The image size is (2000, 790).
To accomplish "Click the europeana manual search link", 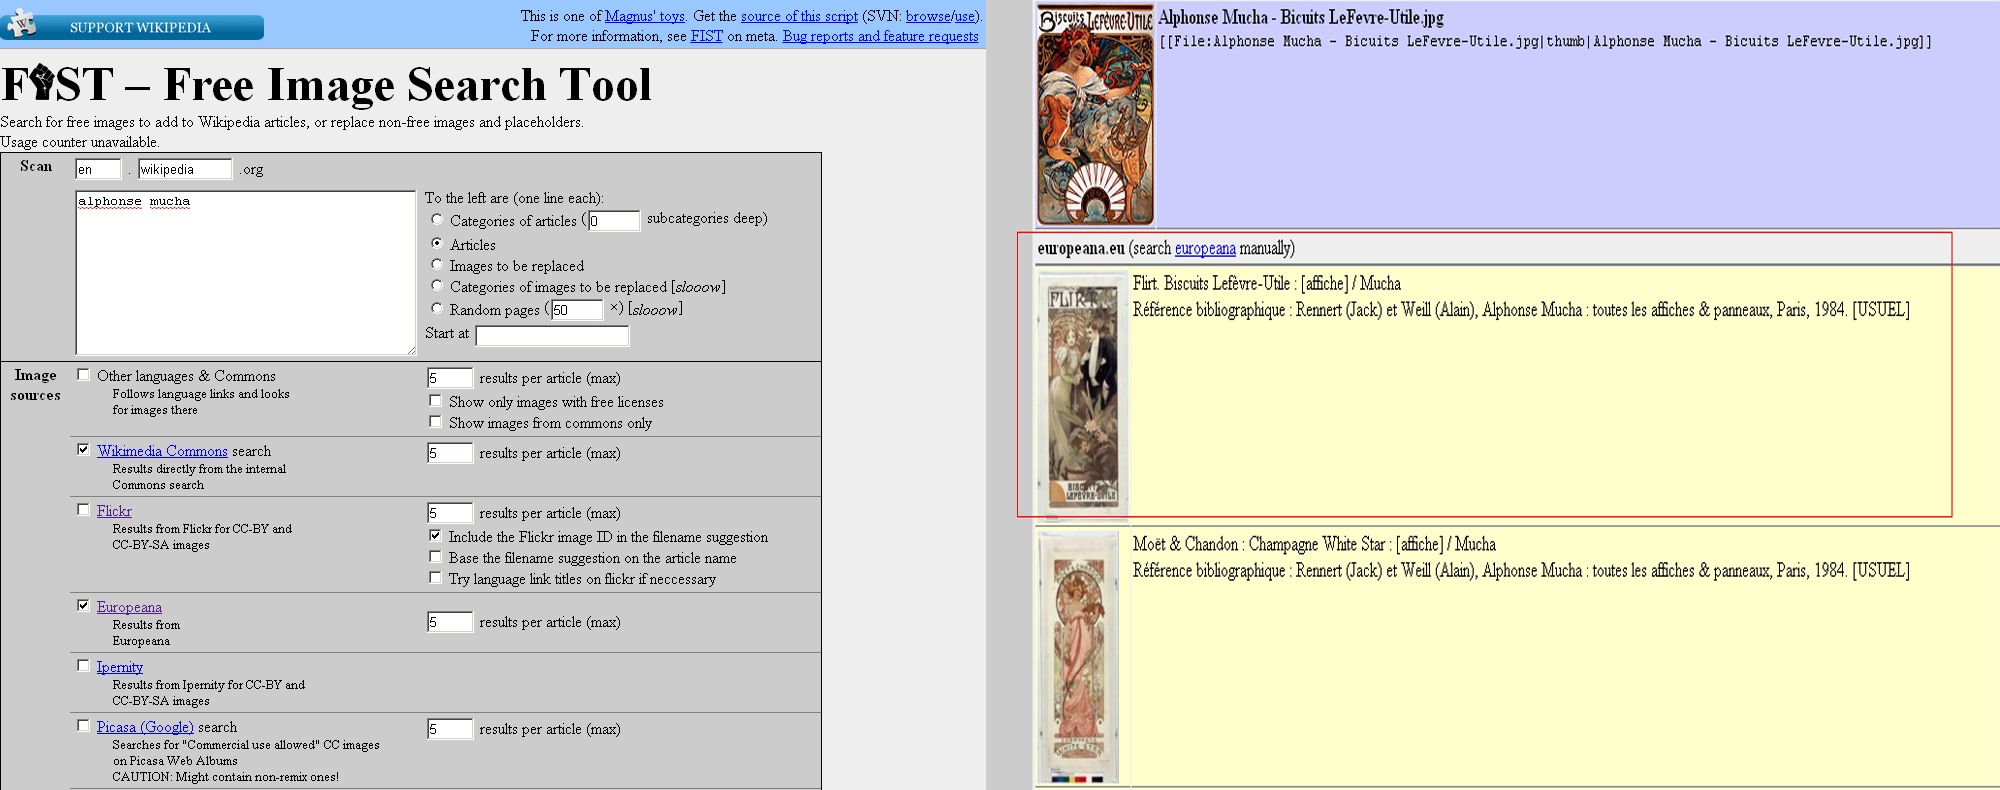I will [x=1204, y=248].
